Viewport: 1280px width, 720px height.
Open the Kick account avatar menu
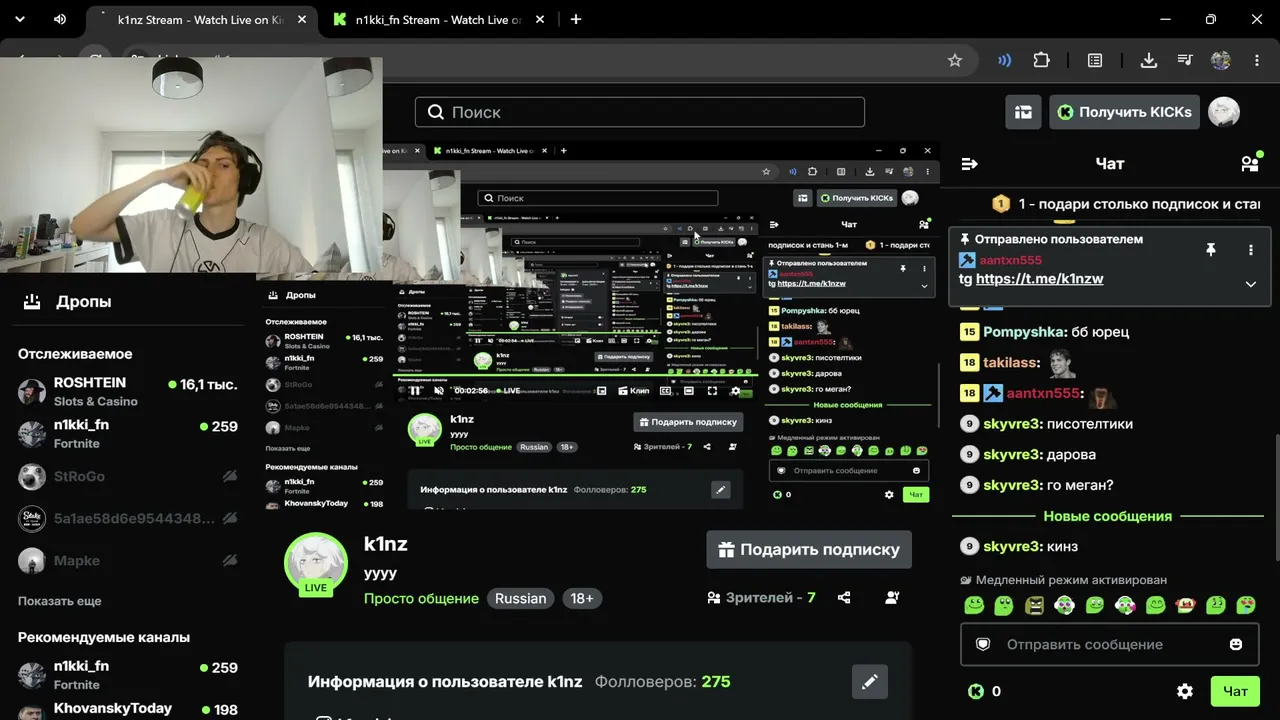point(1224,112)
